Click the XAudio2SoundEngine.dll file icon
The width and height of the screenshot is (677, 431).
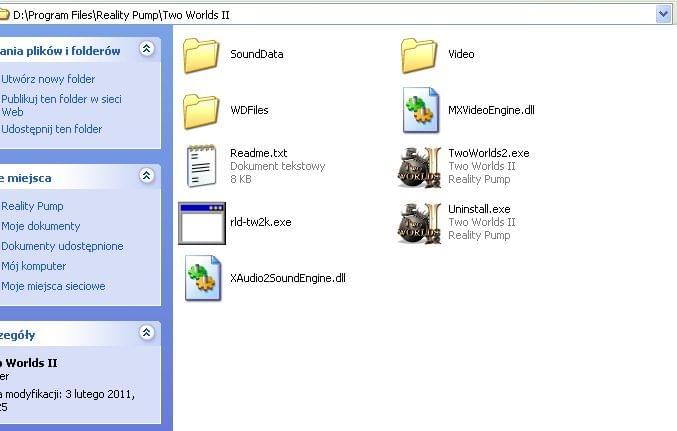point(203,278)
